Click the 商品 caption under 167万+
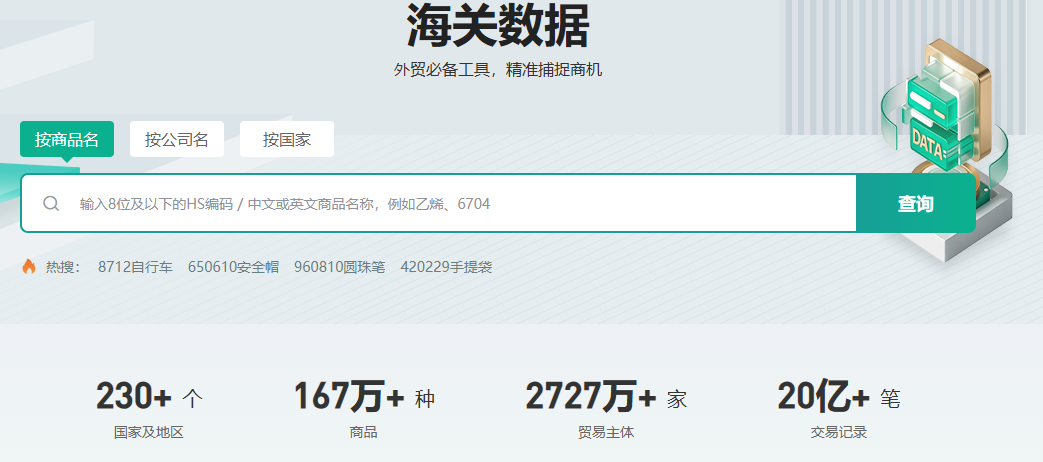Screen dimensions: 1043x462 coord(363,432)
